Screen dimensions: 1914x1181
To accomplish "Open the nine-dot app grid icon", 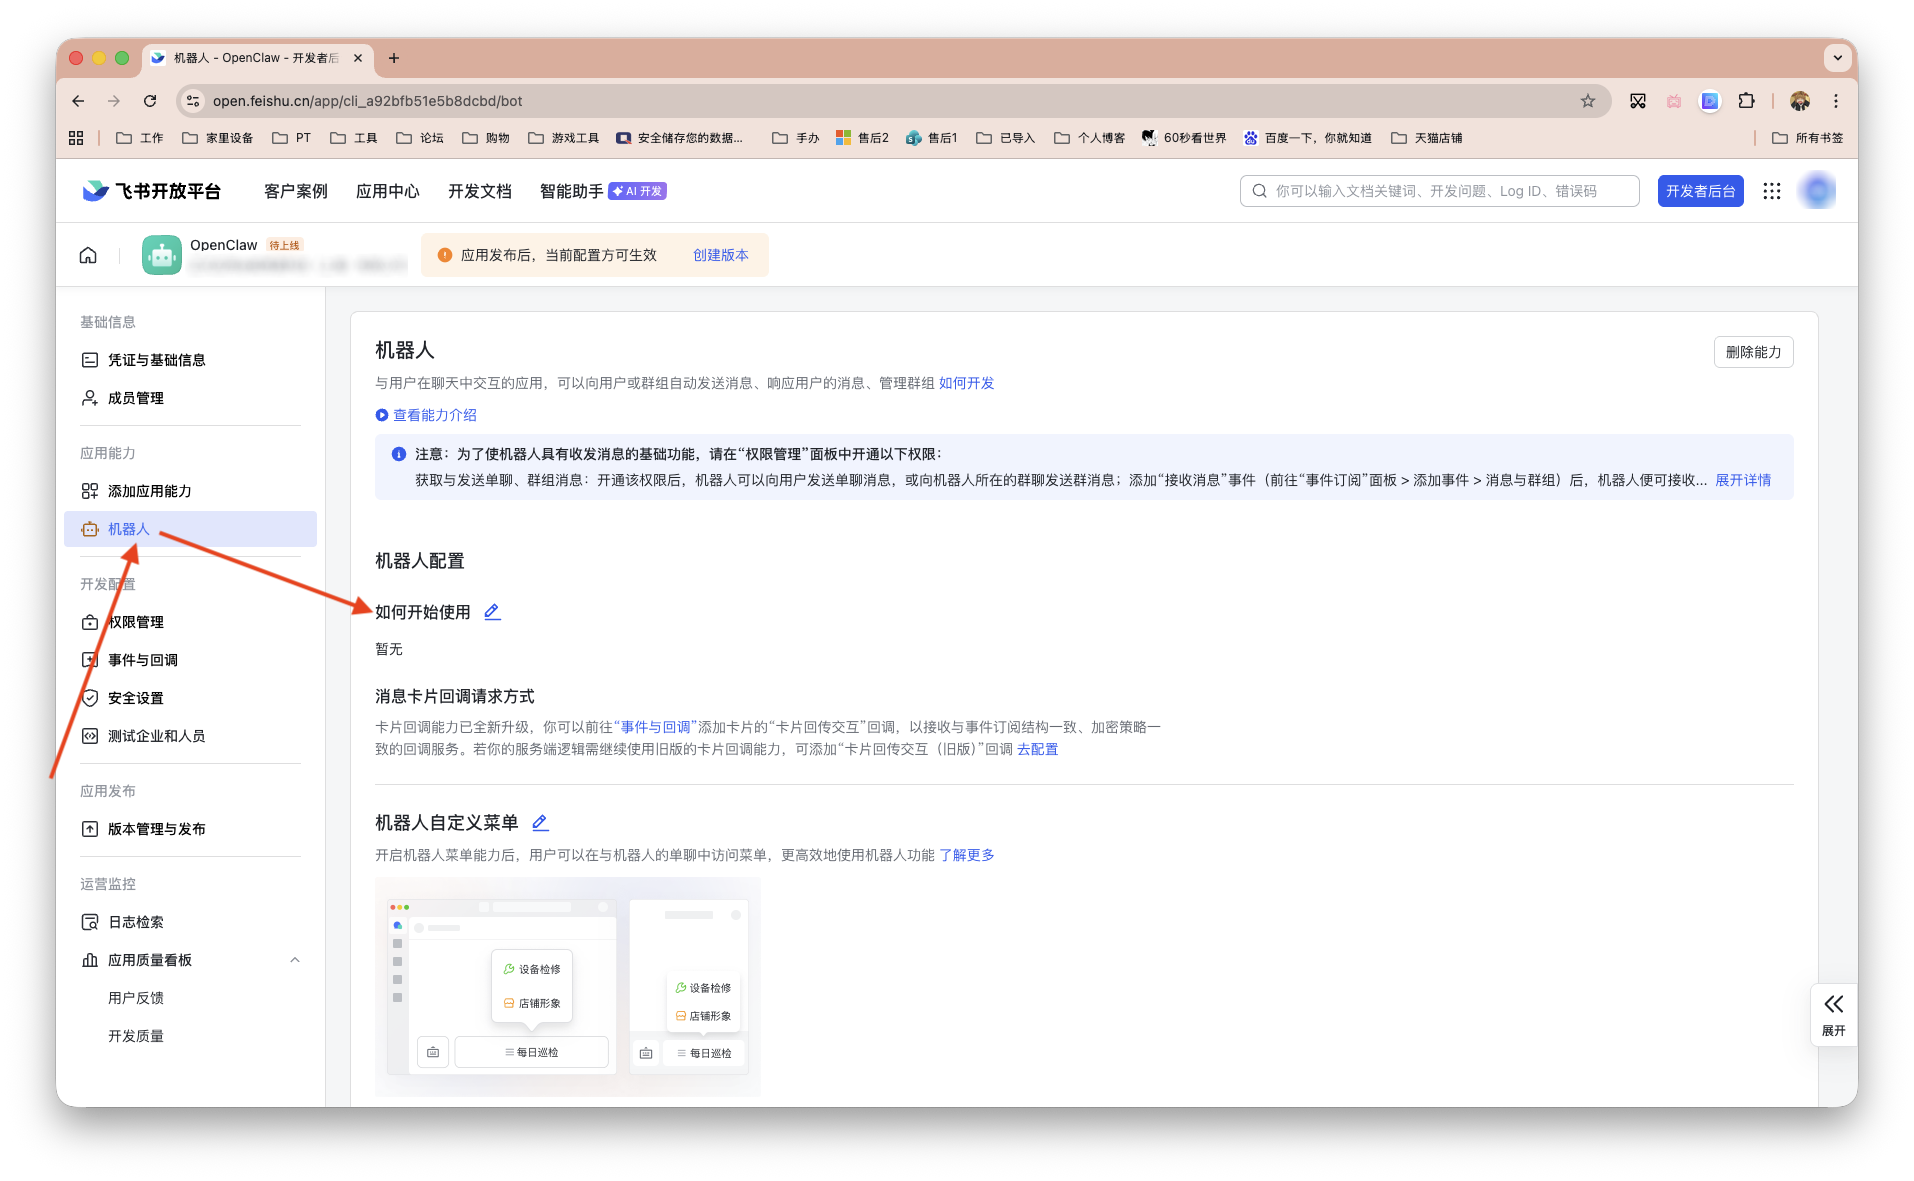I will pos(1771,191).
